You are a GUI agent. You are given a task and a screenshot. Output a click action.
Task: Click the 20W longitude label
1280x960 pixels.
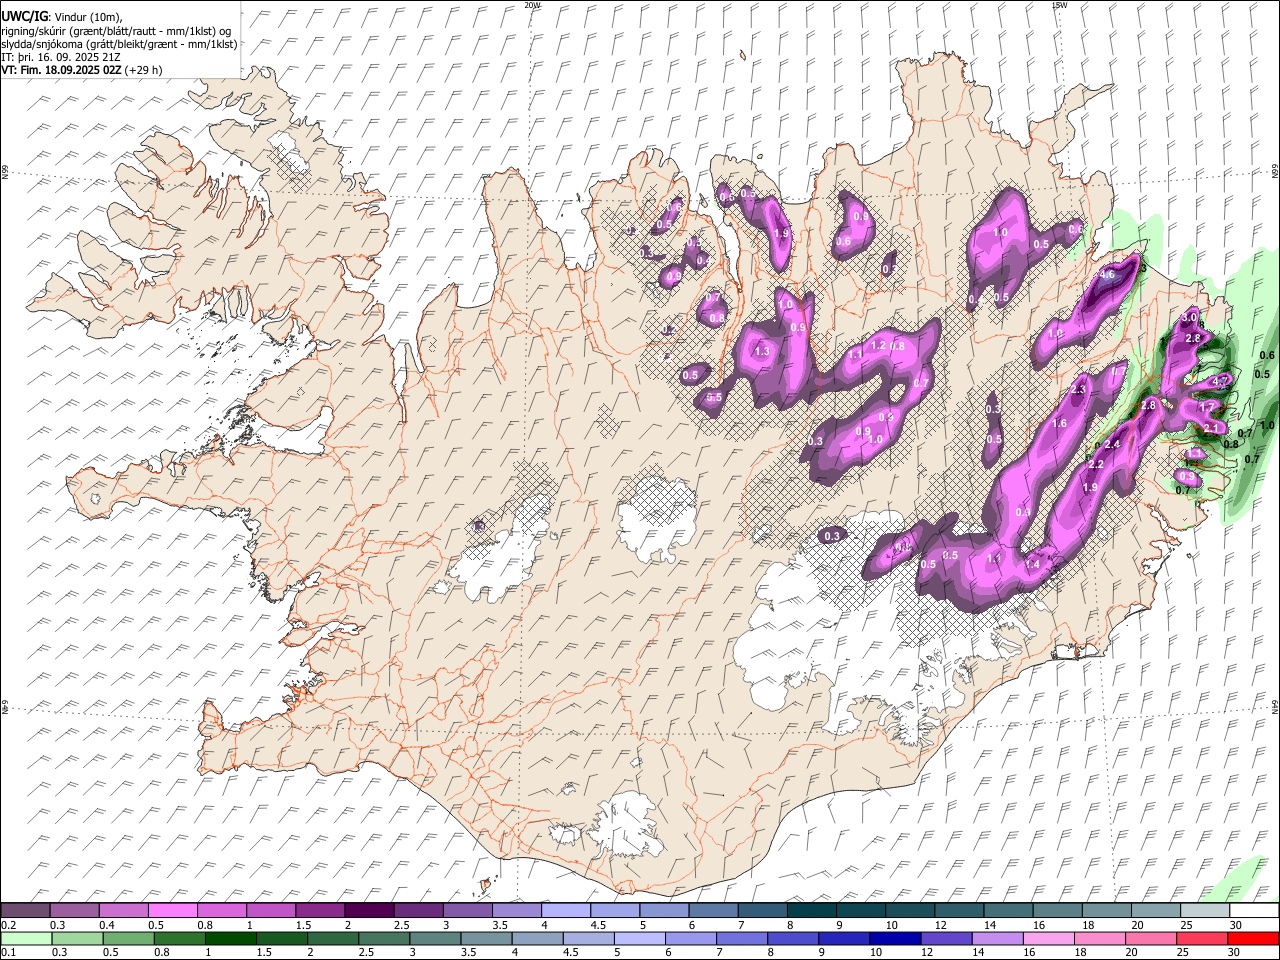tap(532, 5)
